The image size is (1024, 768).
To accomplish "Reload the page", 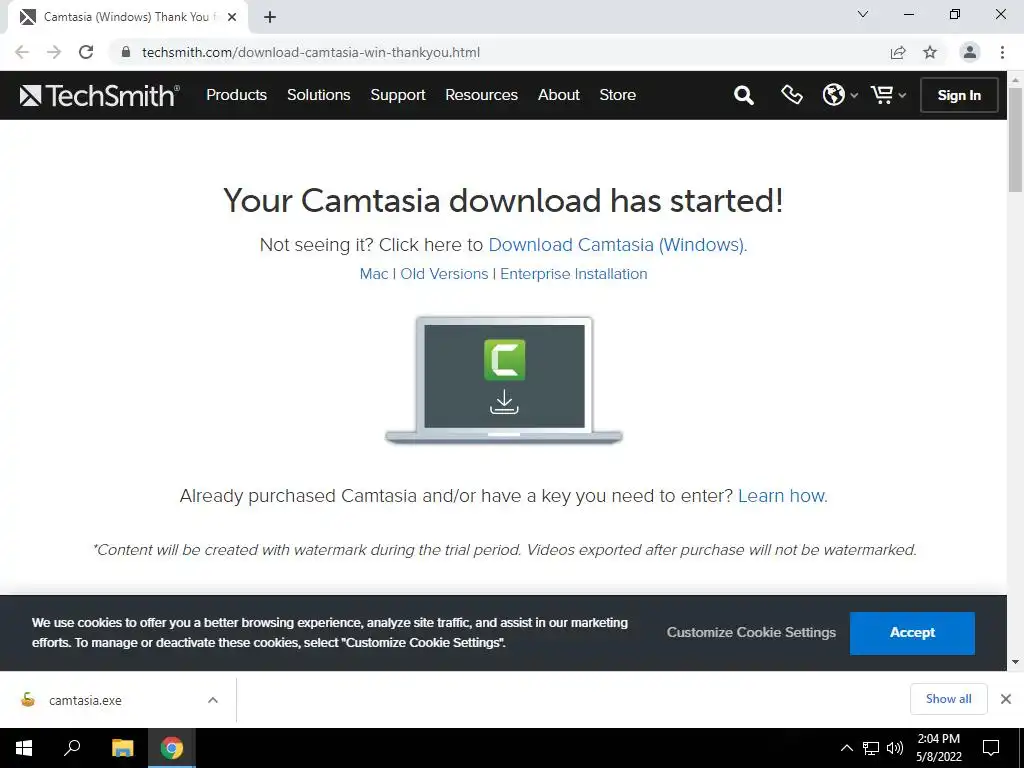I will [x=86, y=52].
